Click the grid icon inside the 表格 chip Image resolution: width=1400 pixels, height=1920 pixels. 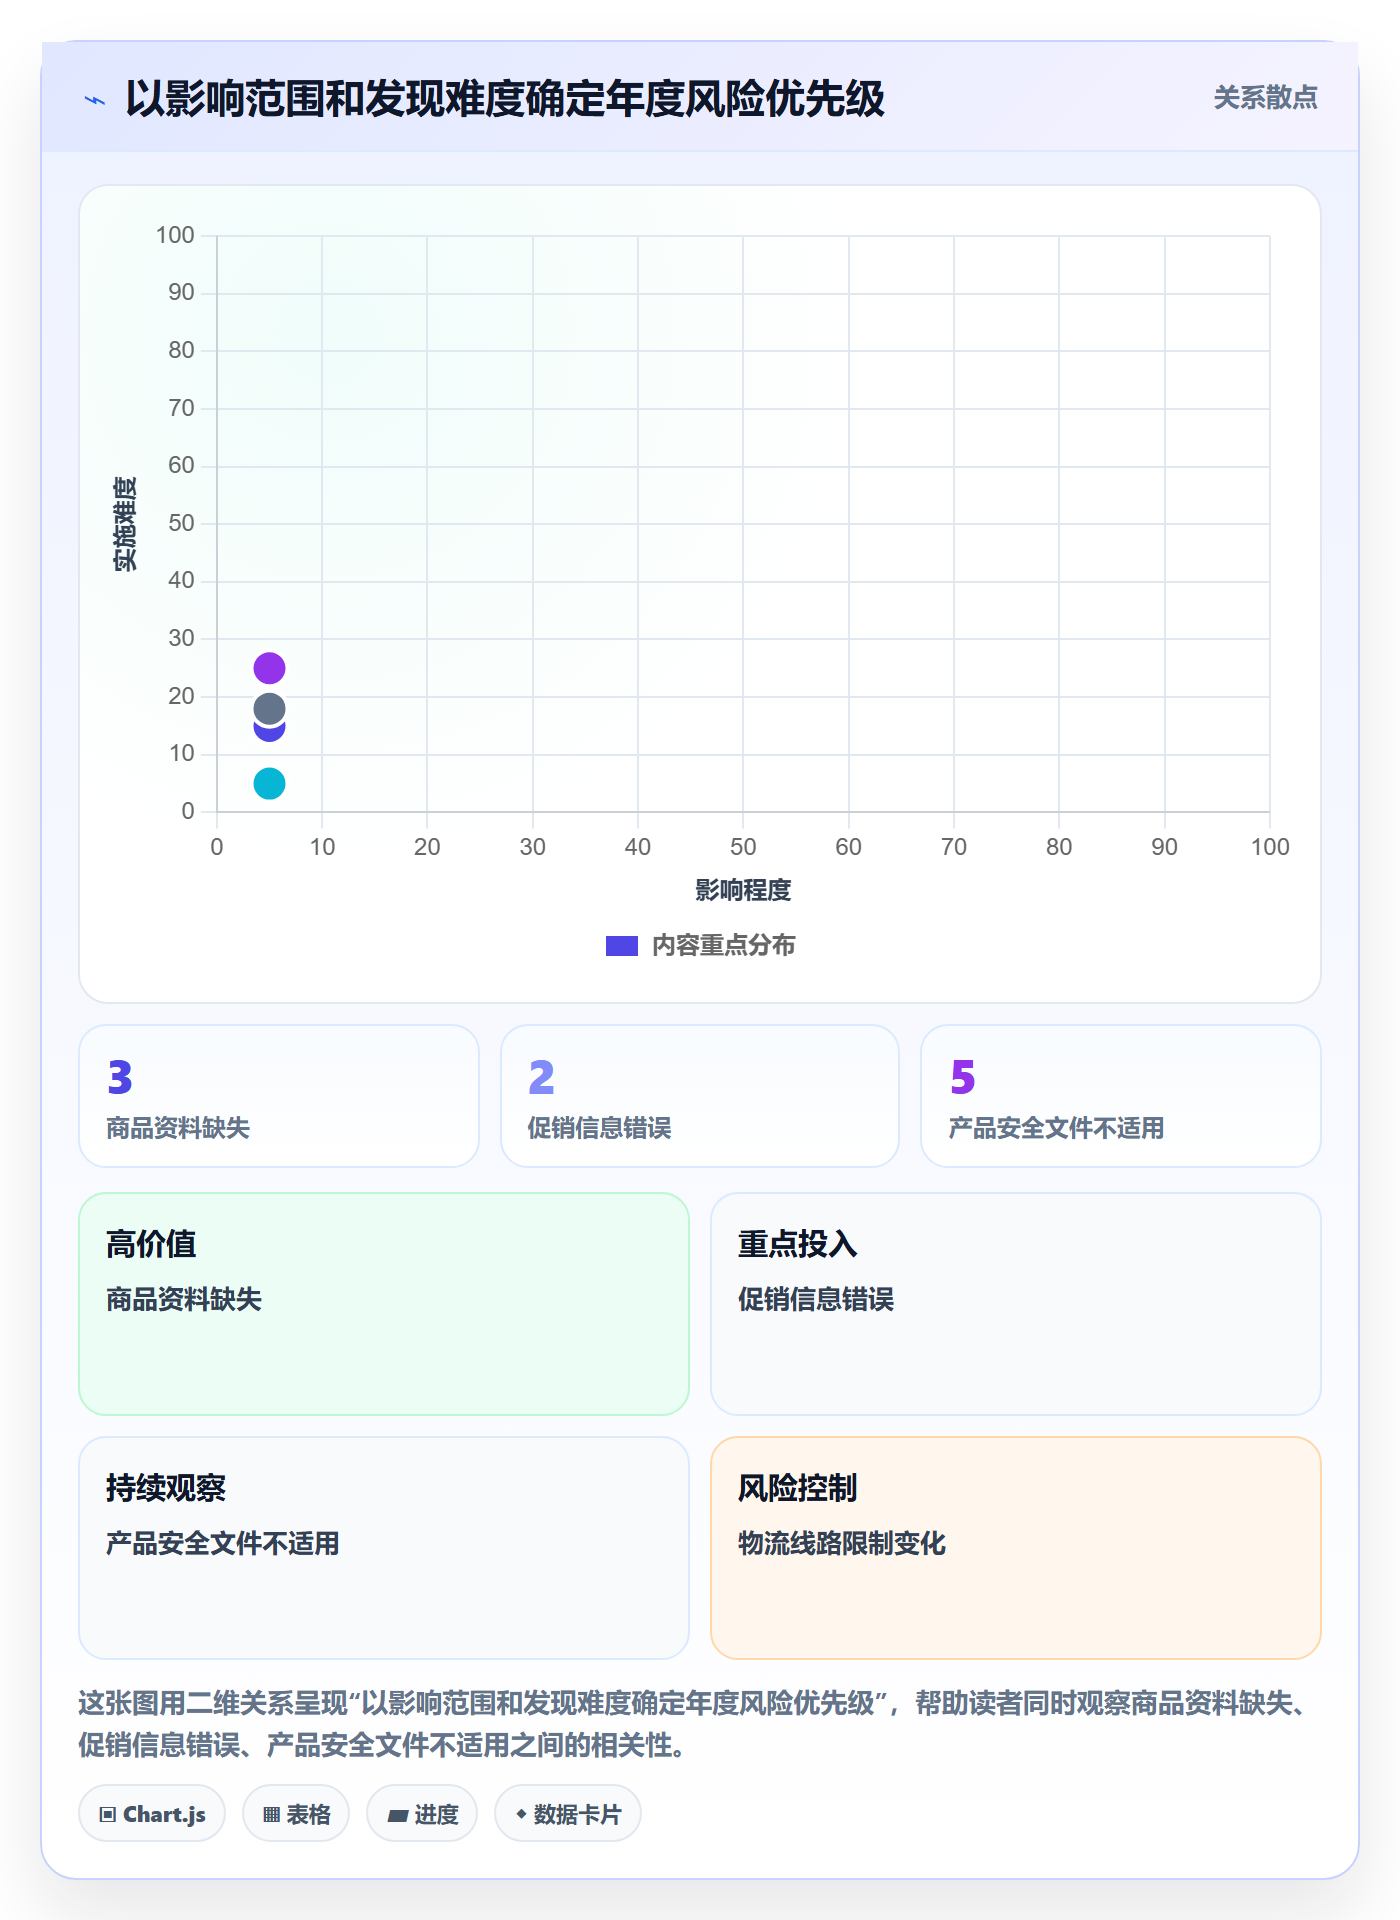point(272,1815)
